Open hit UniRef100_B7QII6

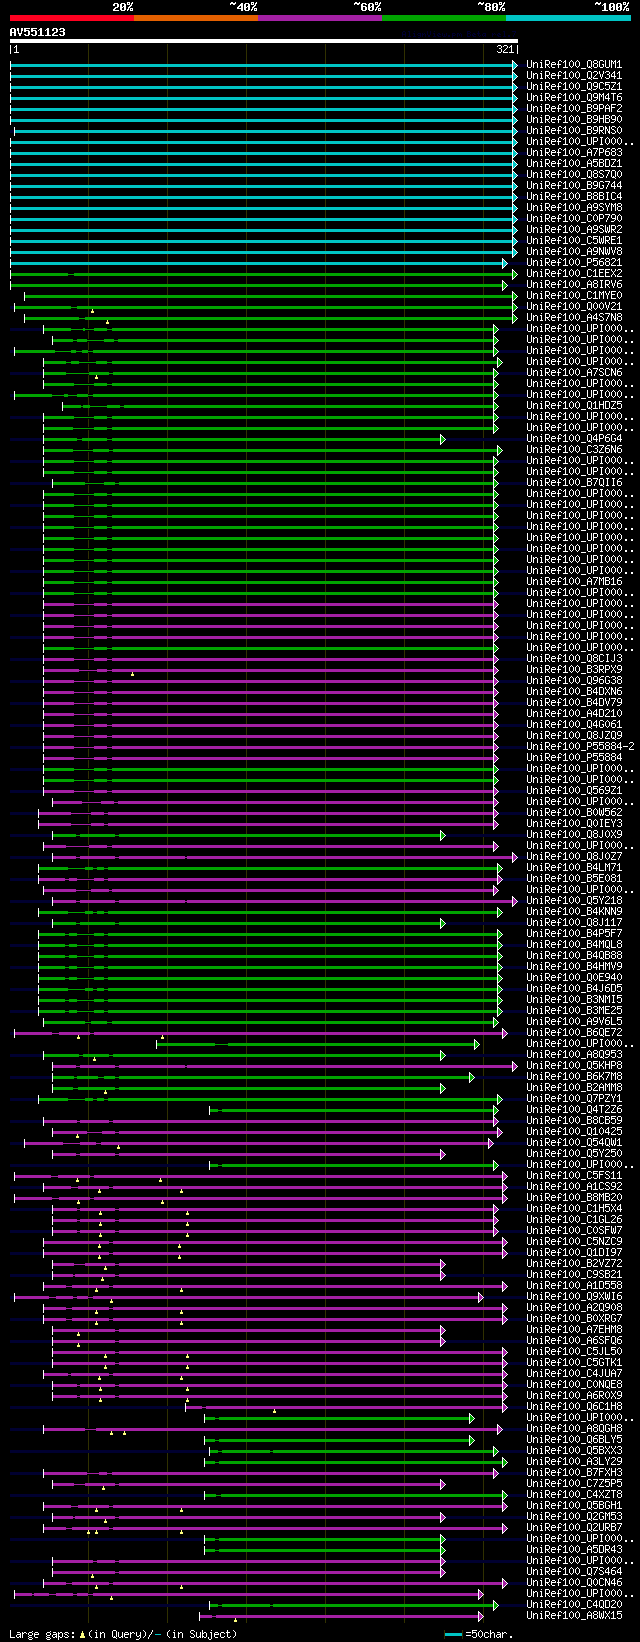coord(574,483)
